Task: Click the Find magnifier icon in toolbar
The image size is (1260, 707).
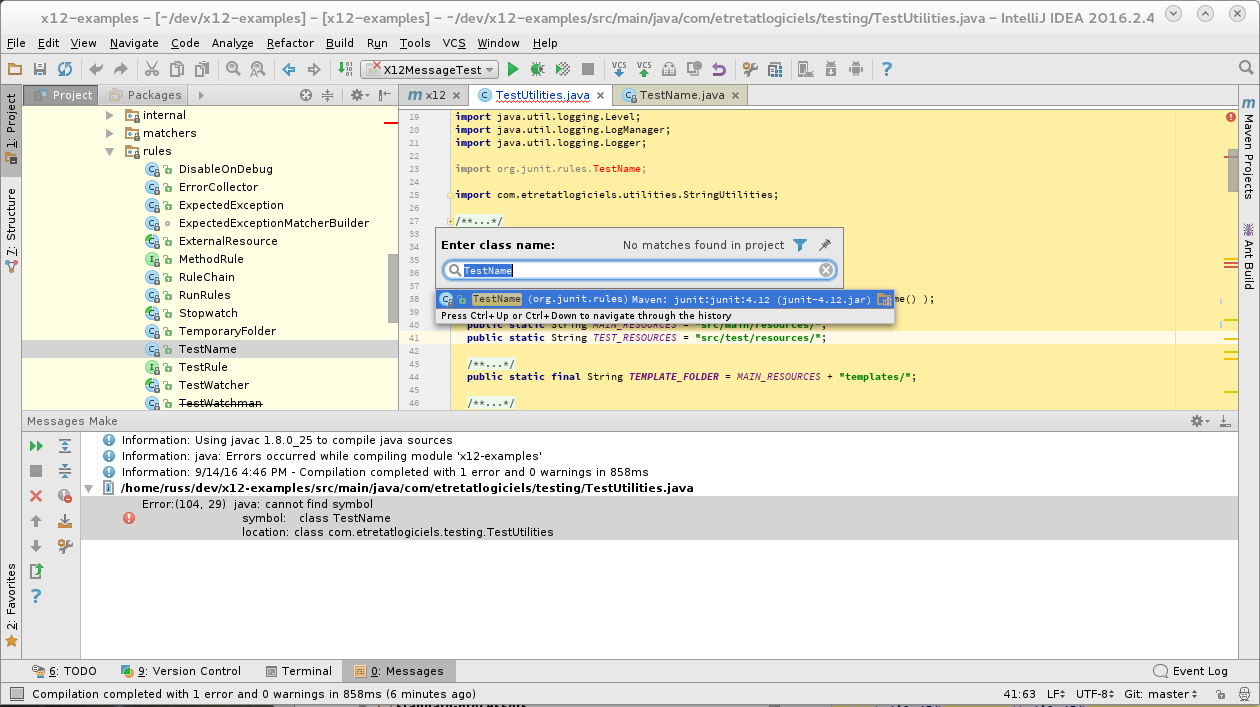Action: coord(233,69)
